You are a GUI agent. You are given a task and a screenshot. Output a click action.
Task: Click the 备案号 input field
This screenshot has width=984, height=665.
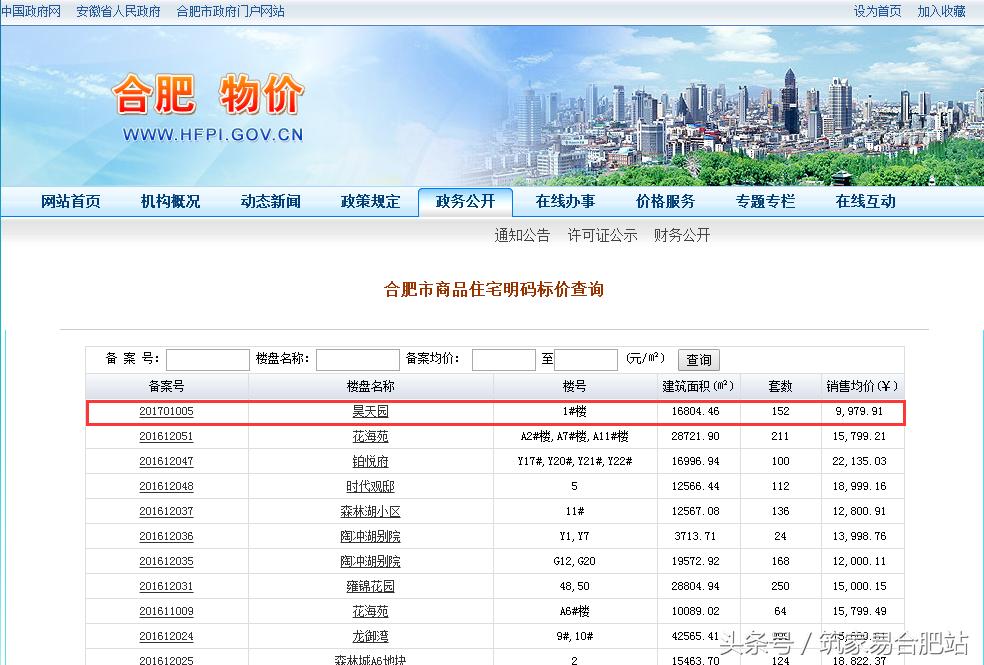(207, 358)
